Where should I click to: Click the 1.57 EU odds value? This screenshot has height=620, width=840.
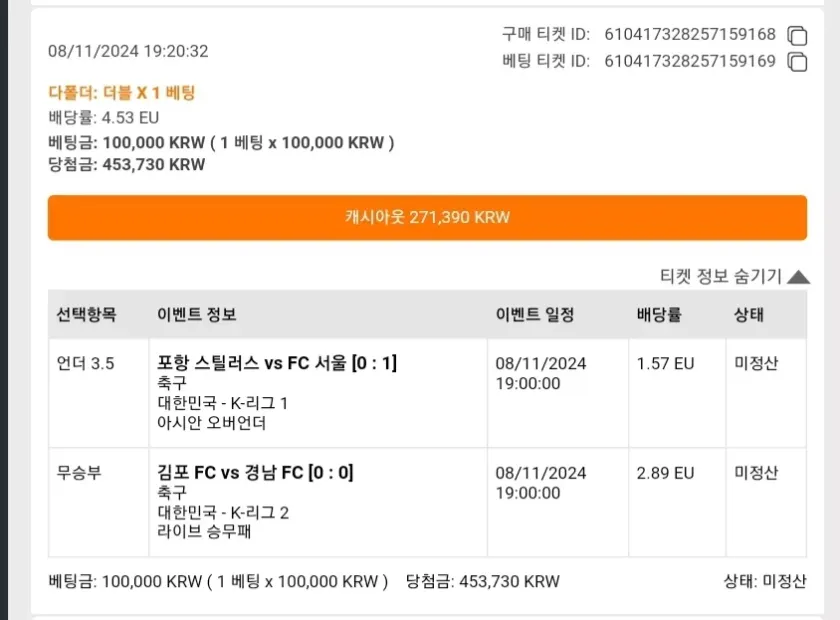pos(665,364)
